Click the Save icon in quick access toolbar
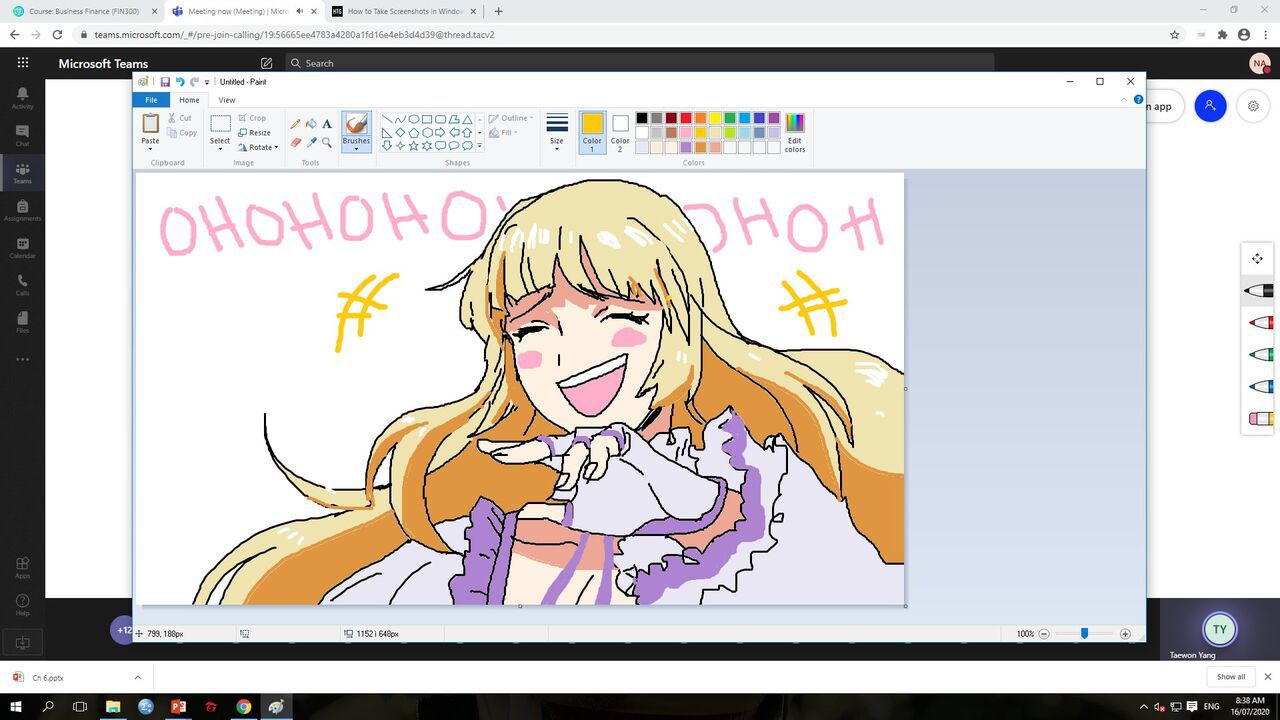 tap(165, 82)
